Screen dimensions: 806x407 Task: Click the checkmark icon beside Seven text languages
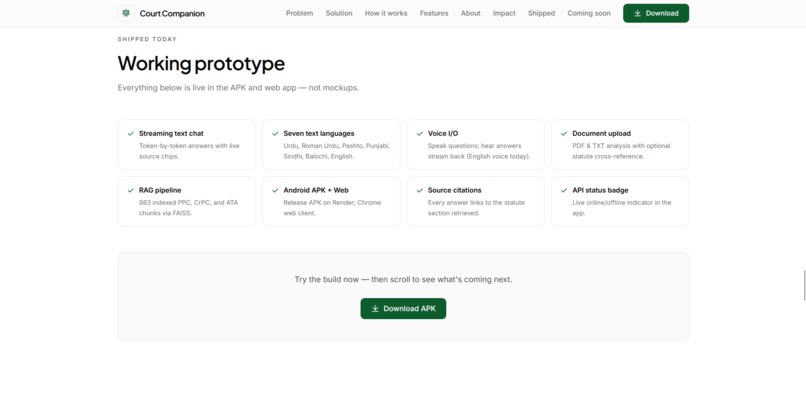(x=275, y=134)
